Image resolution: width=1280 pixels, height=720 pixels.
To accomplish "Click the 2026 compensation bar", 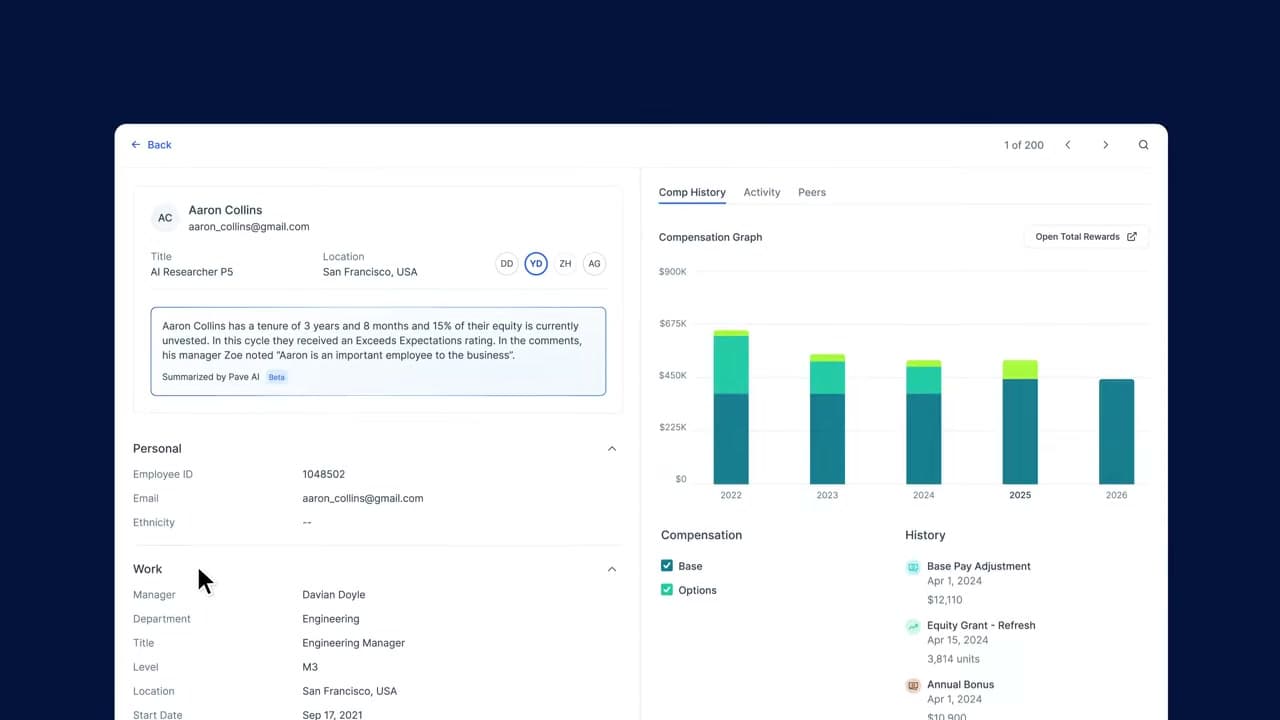I will (1116, 432).
